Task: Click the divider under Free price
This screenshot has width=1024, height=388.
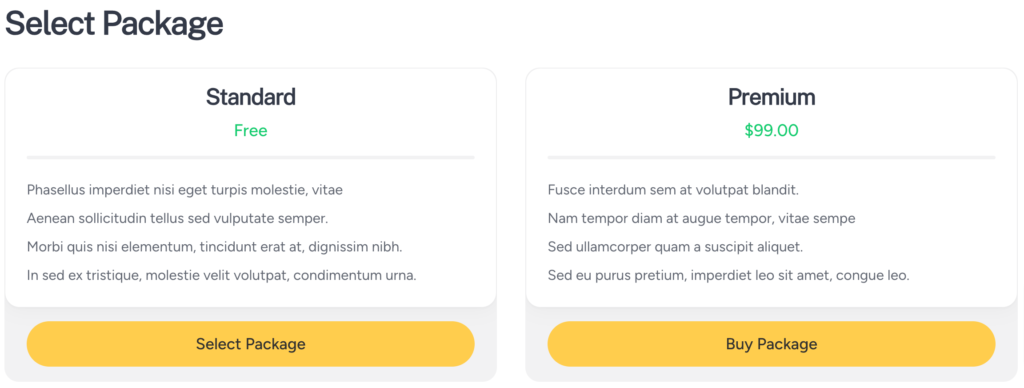Action: pos(251,157)
